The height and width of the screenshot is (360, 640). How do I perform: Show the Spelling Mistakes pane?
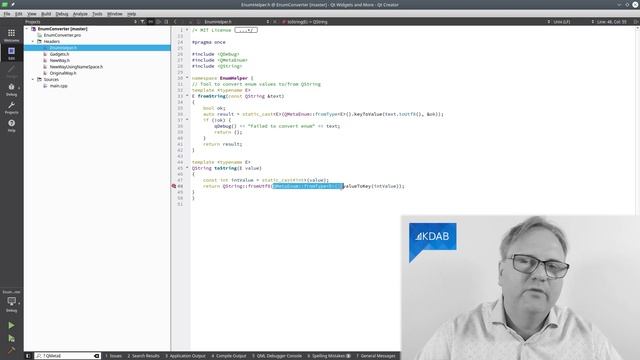(x=329, y=356)
